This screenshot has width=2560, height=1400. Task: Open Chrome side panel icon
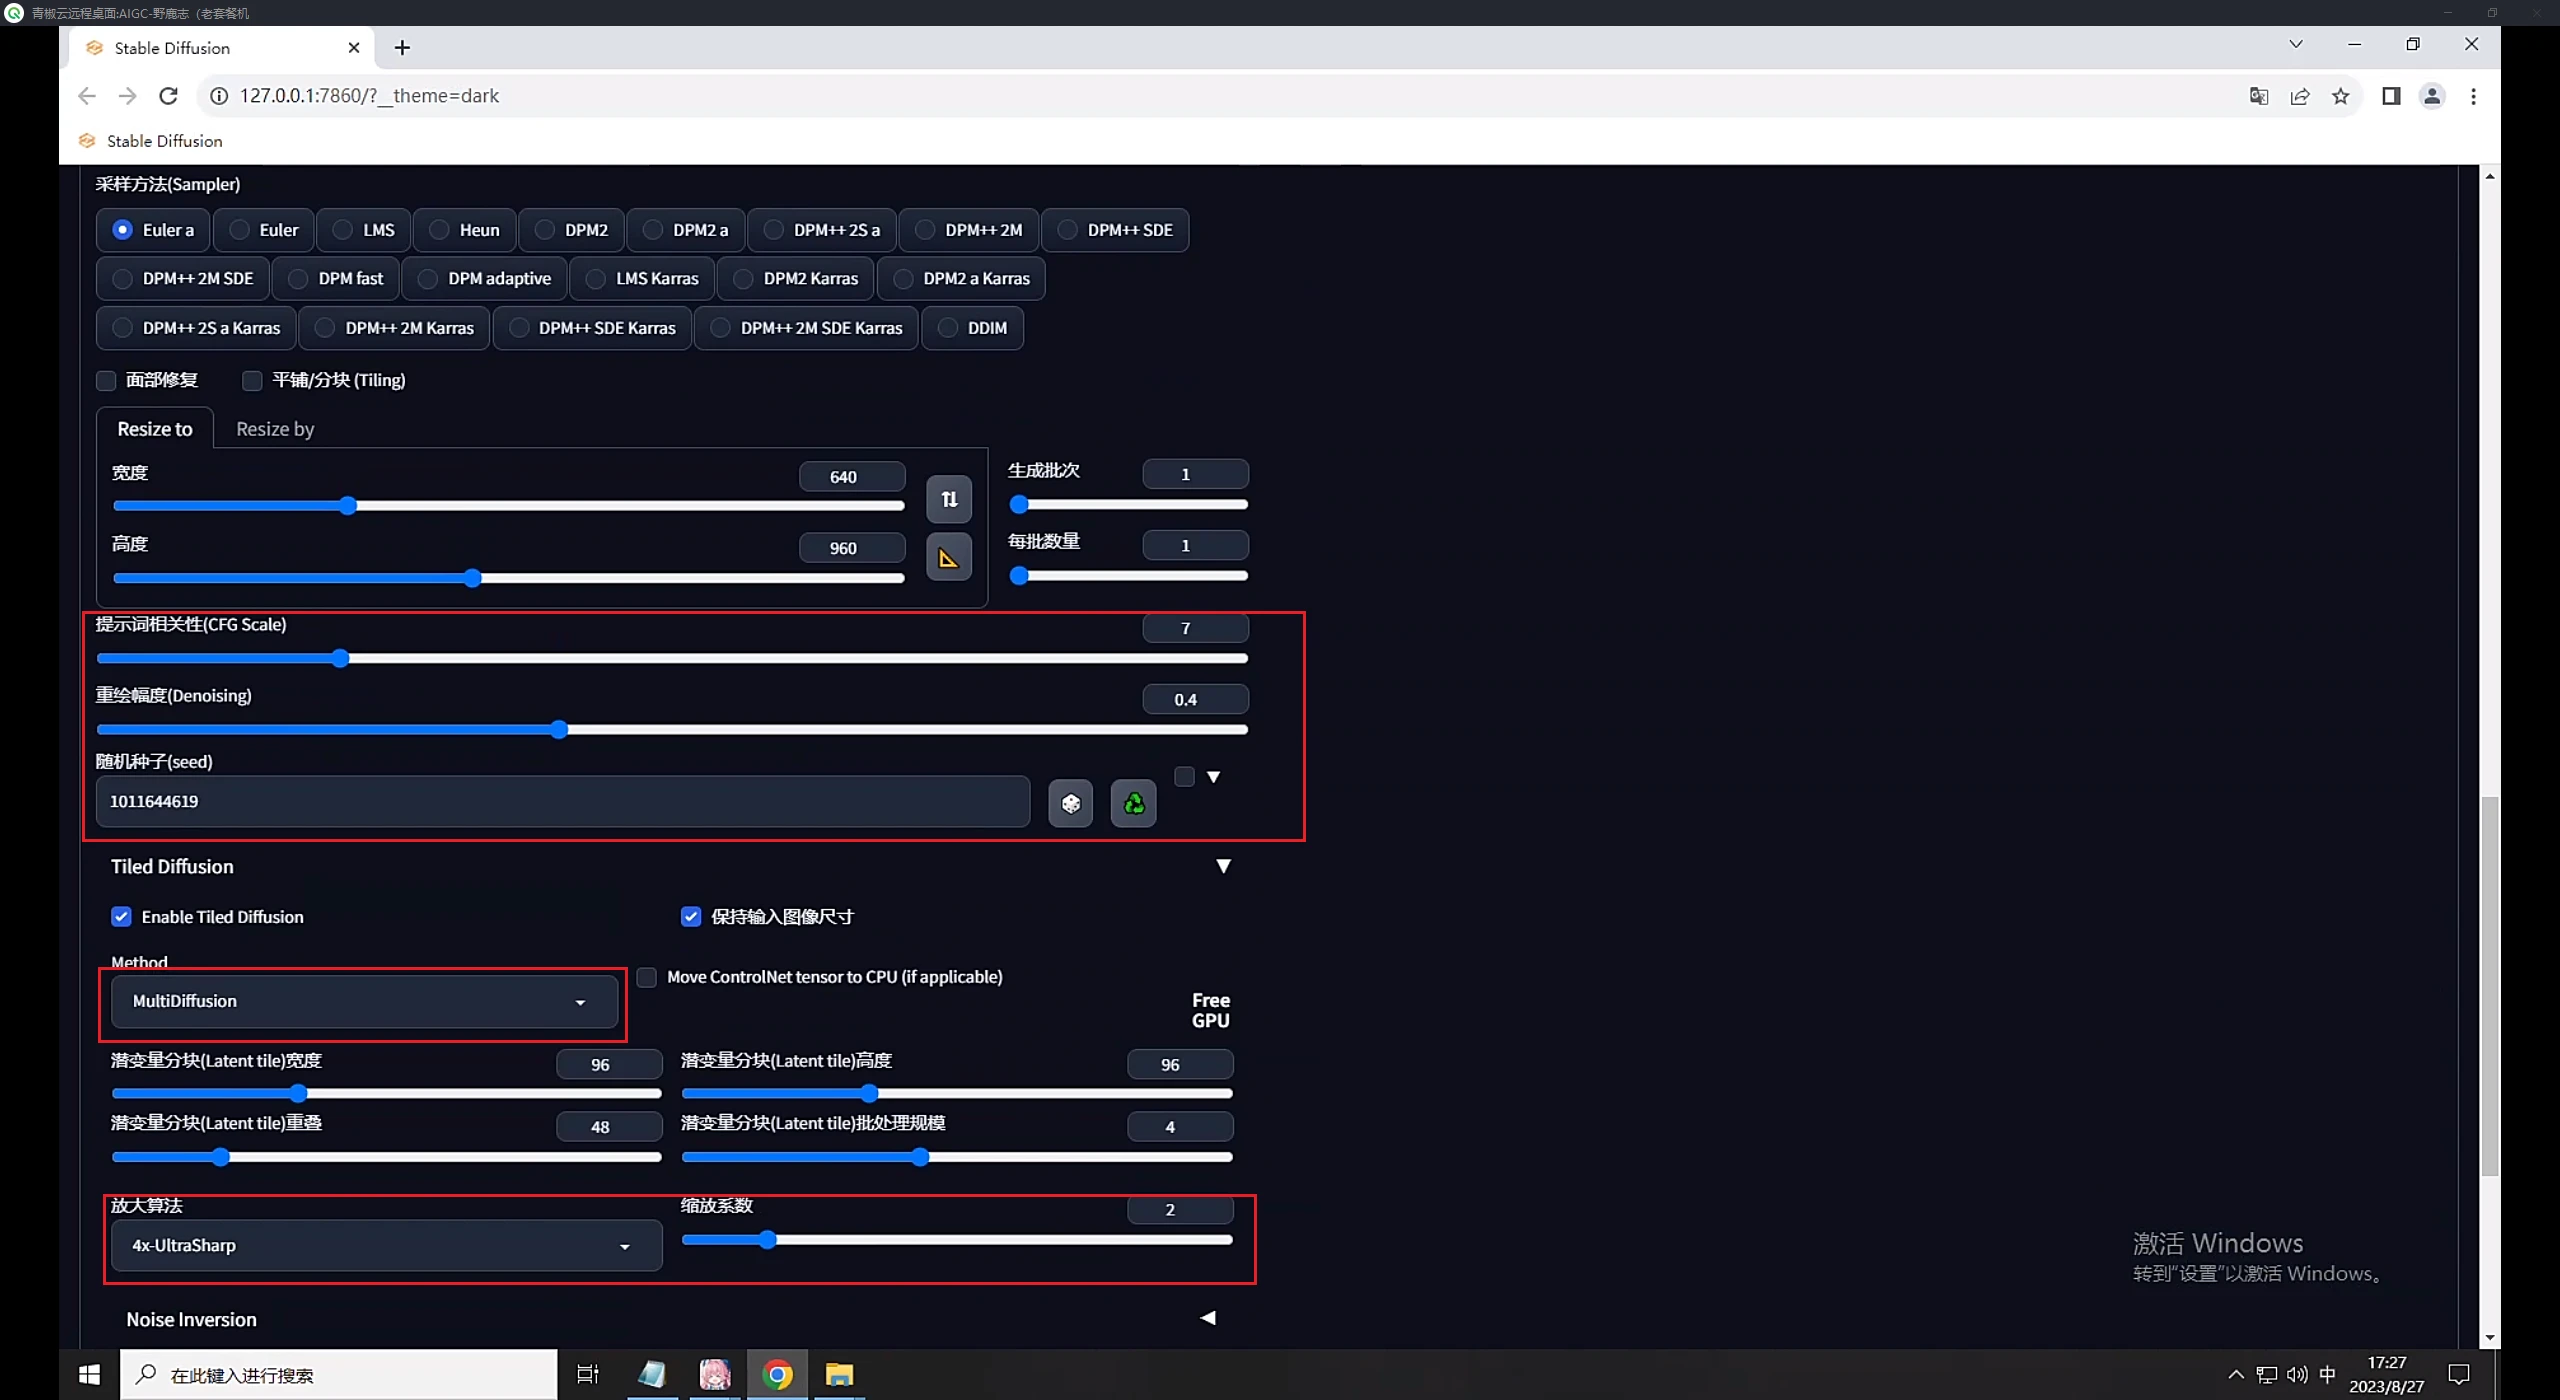pyautogui.click(x=2390, y=96)
